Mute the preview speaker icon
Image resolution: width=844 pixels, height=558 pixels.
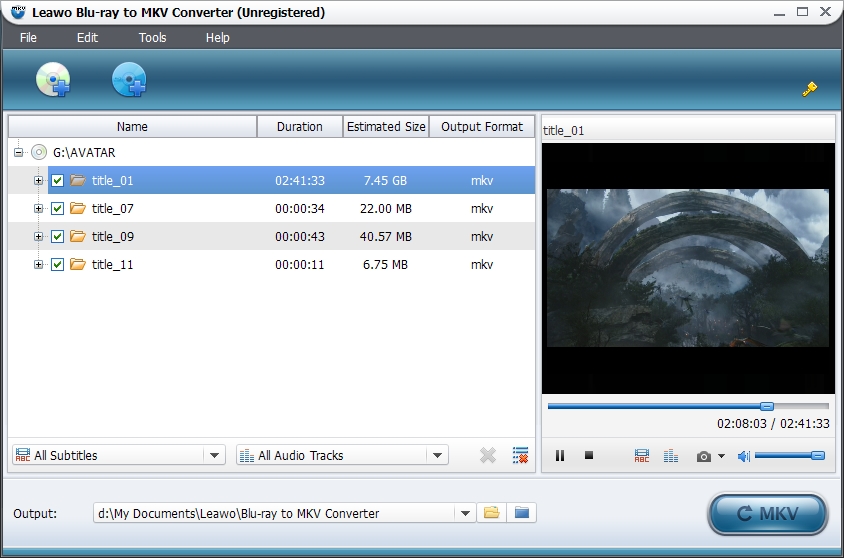[x=743, y=456]
